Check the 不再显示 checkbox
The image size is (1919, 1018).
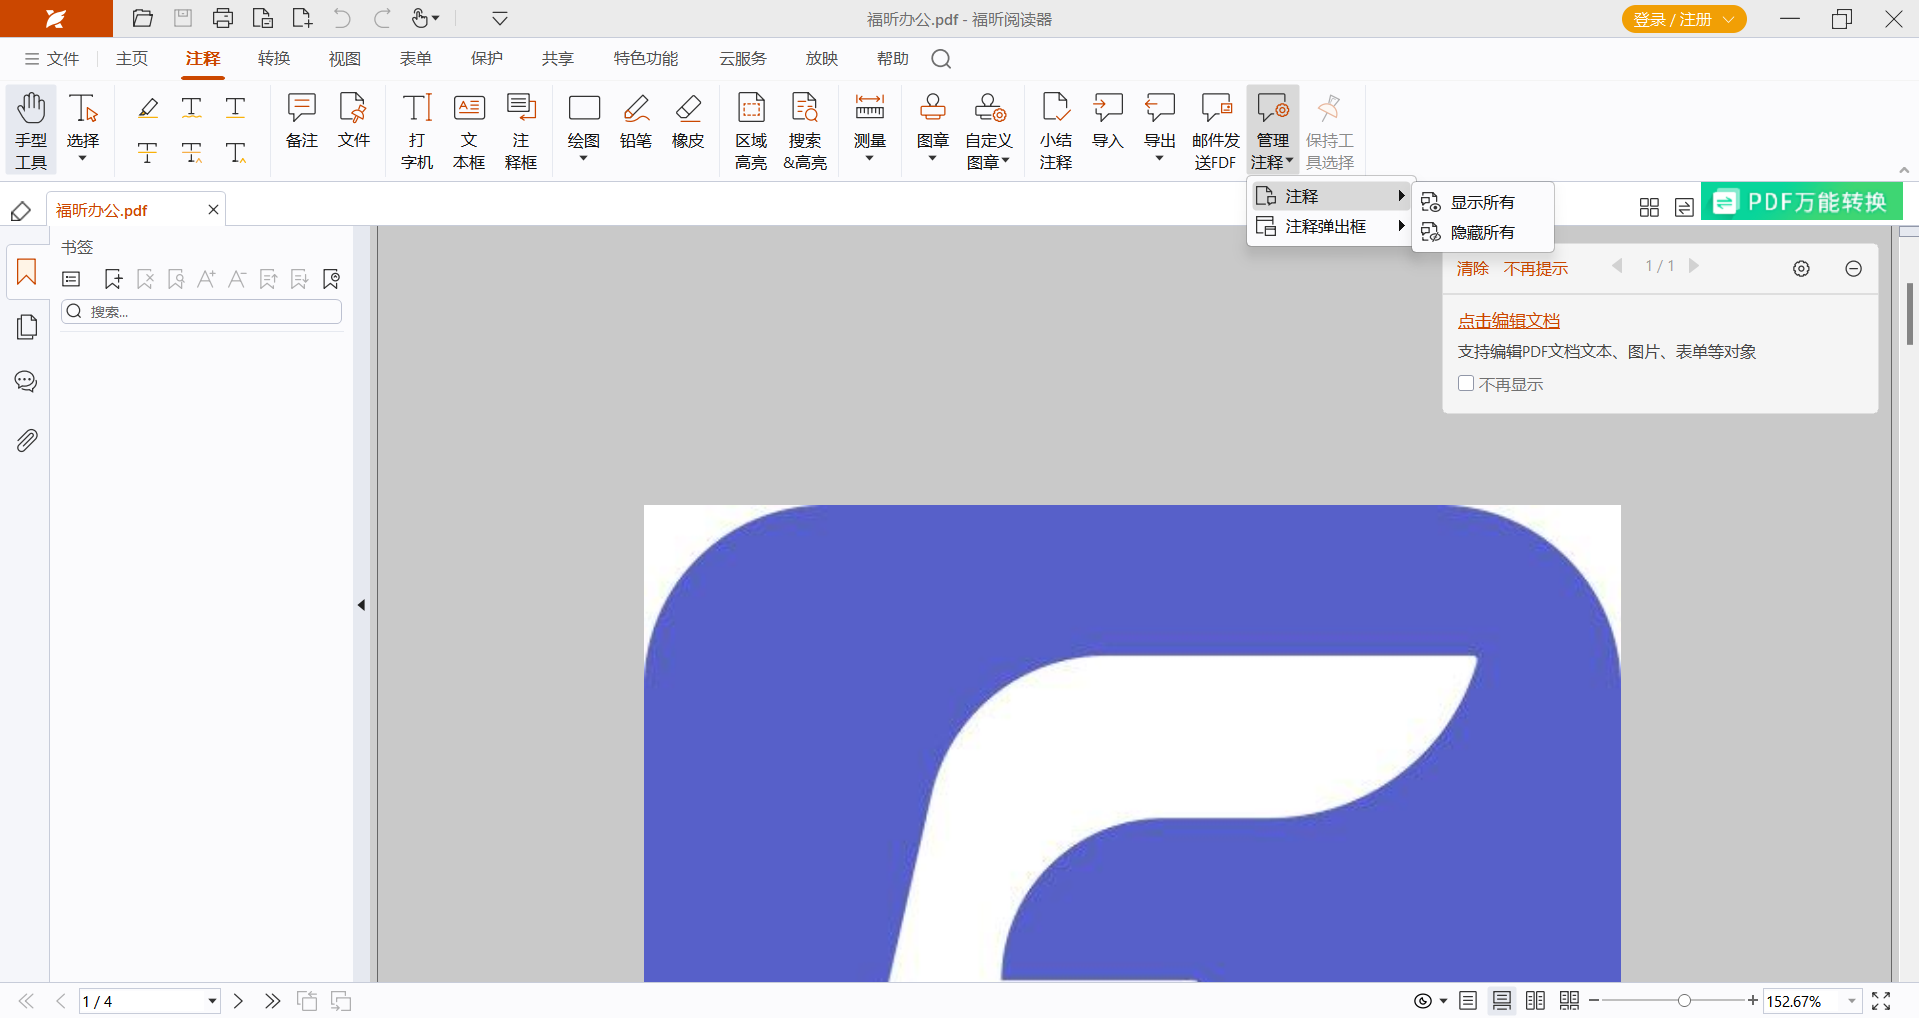(1466, 384)
